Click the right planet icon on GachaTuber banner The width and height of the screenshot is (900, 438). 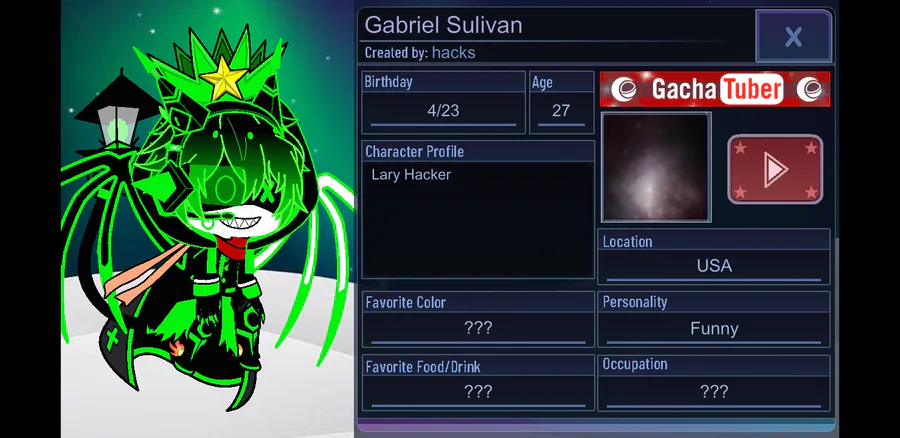[x=810, y=90]
